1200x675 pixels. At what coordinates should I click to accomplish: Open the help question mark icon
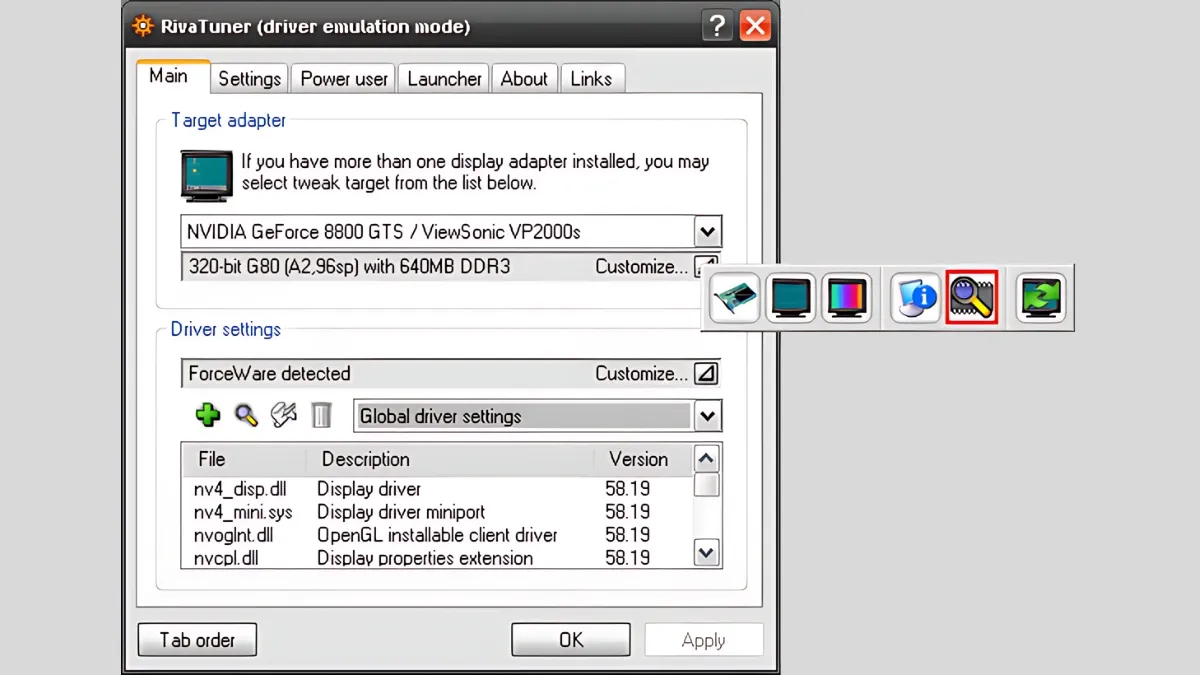coord(717,26)
